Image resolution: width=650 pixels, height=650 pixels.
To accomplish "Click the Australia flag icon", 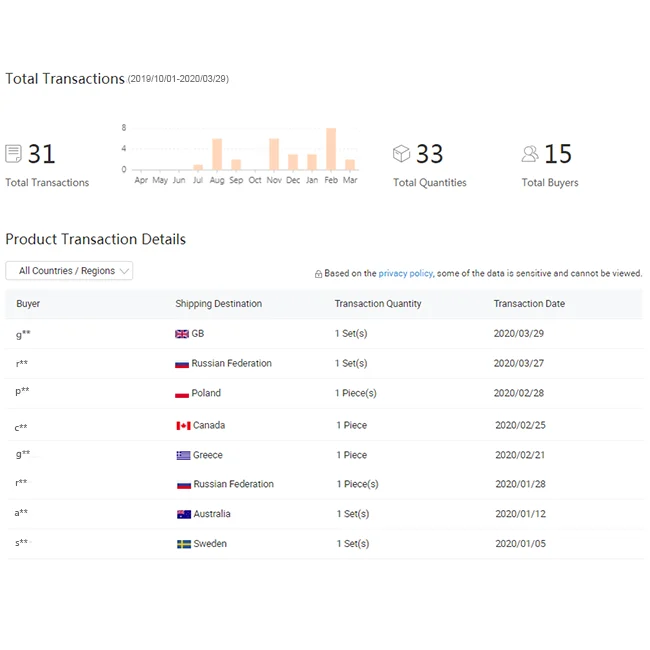I will [x=184, y=514].
